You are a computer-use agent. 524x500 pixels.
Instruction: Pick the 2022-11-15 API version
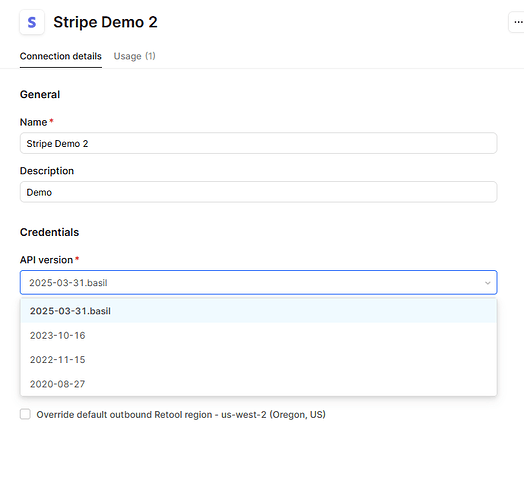(x=258, y=360)
